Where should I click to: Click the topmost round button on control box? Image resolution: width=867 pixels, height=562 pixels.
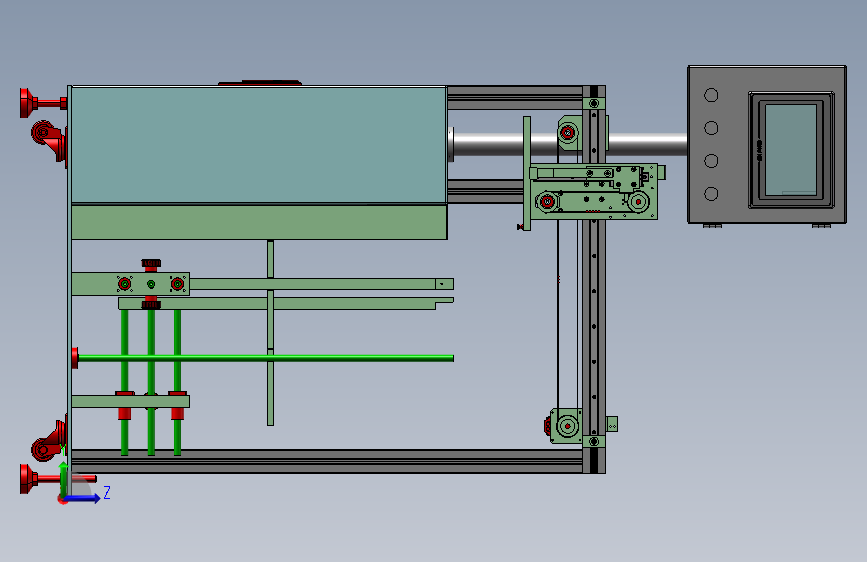[711, 95]
